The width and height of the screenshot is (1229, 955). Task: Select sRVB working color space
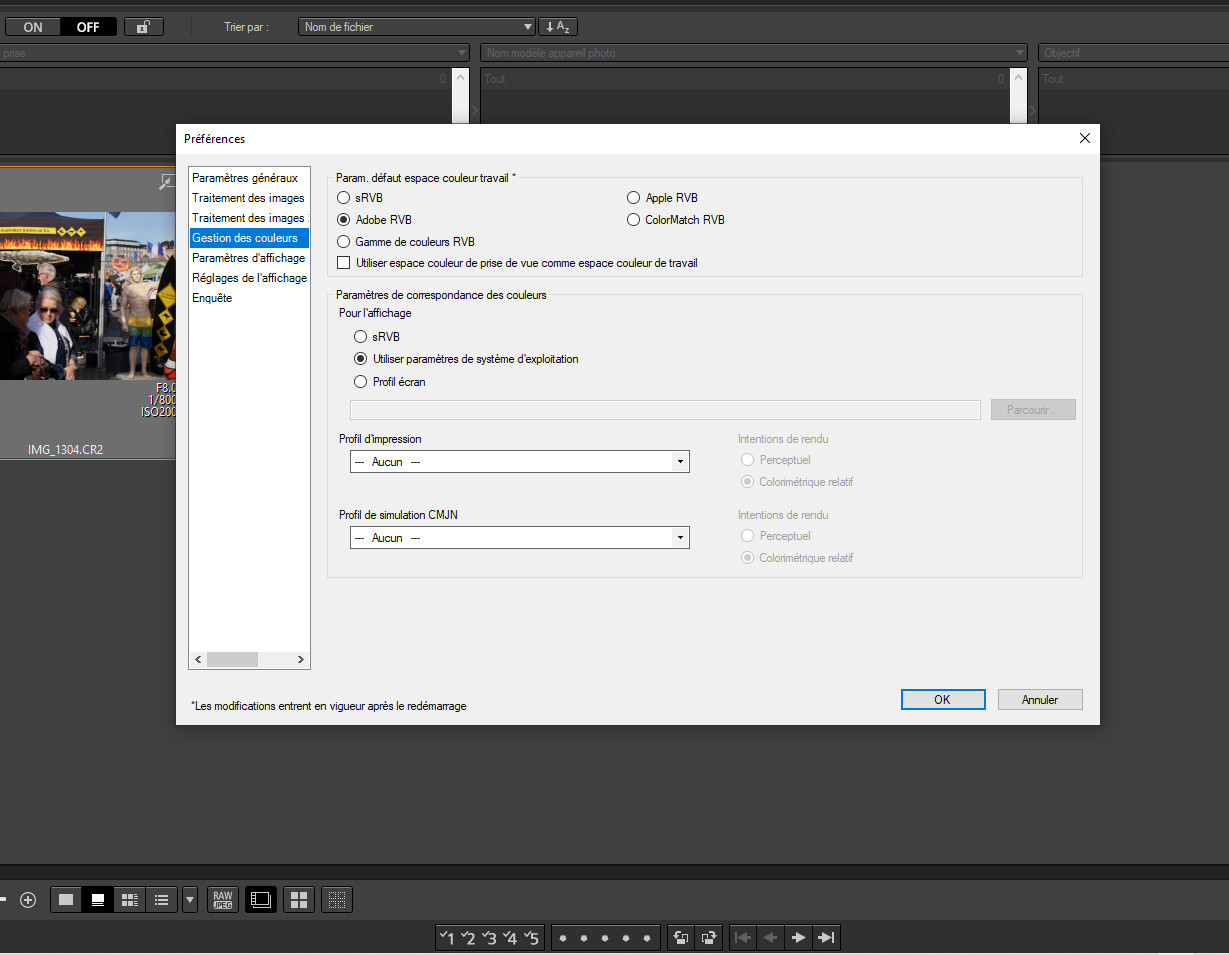tap(345, 198)
